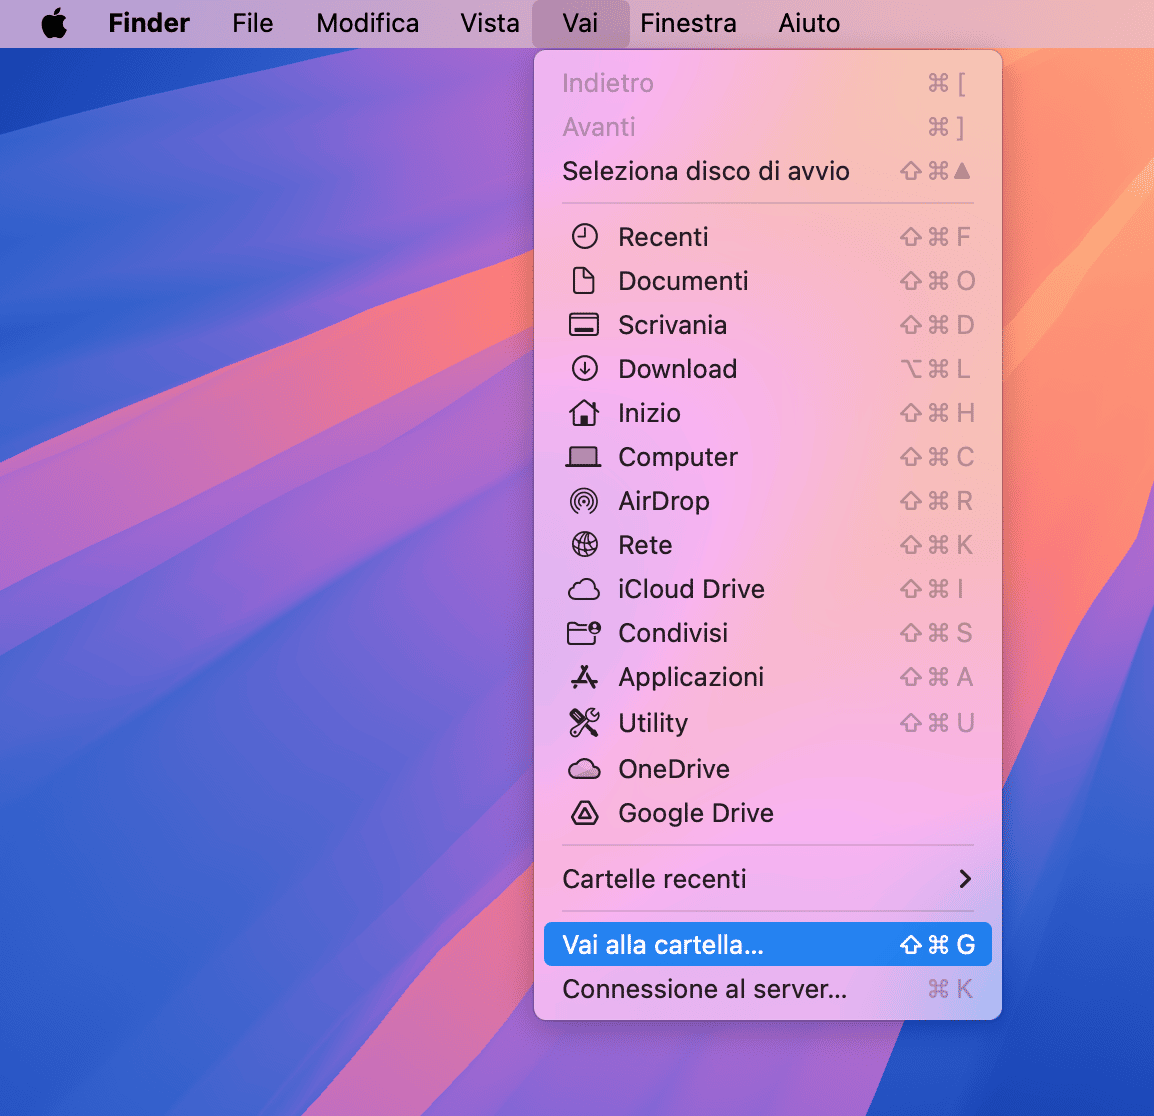This screenshot has height=1116, width=1154.
Task: Select the Google Drive label
Action: pyautogui.click(x=695, y=813)
